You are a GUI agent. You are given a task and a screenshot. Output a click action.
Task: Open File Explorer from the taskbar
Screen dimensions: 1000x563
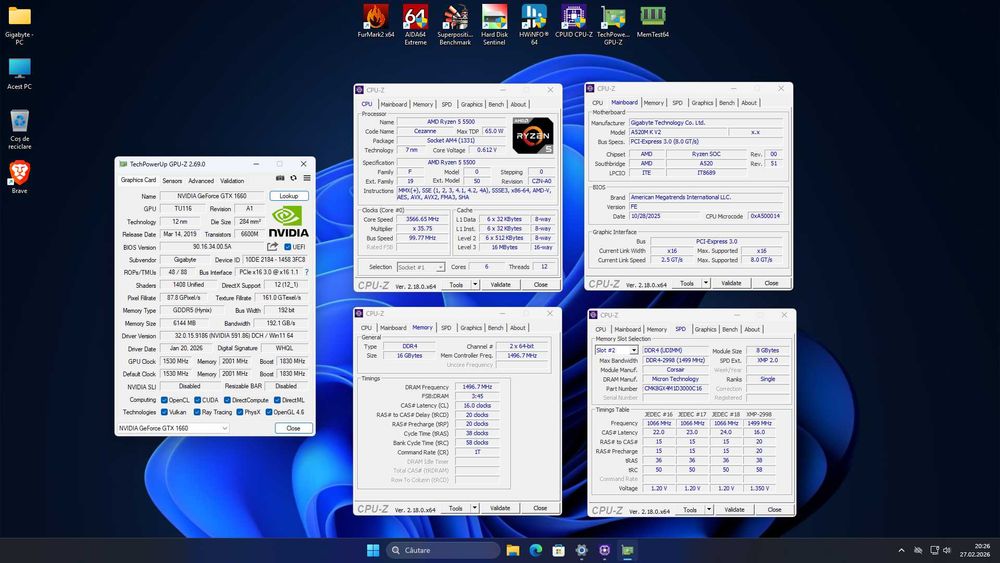click(513, 550)
